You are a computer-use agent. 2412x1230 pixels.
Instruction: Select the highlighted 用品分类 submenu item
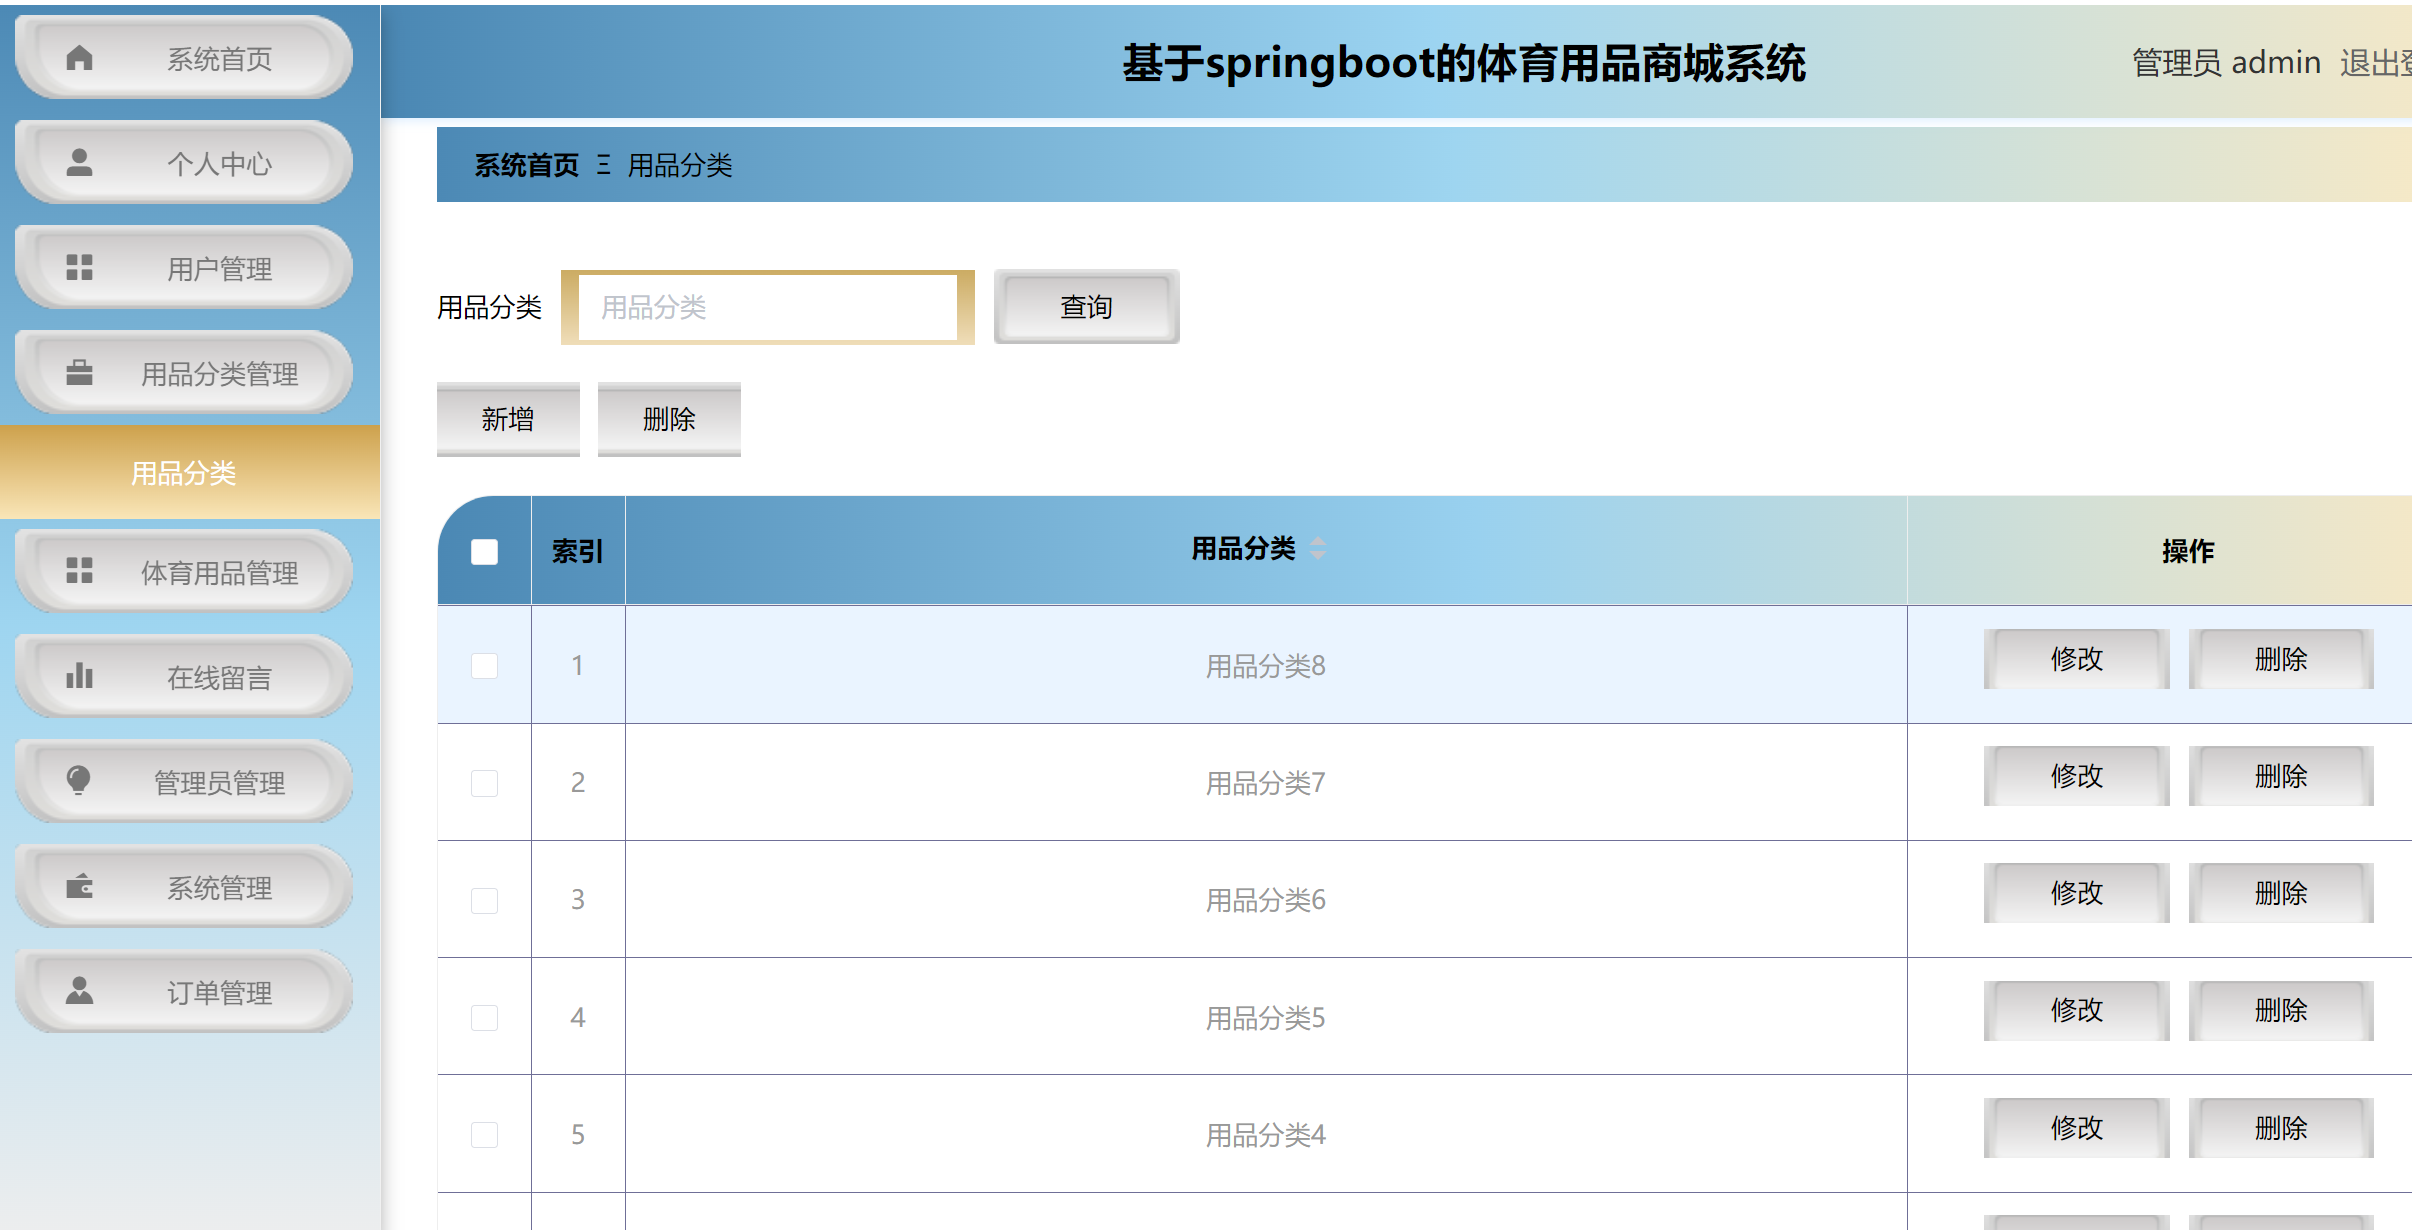(189, 472)
